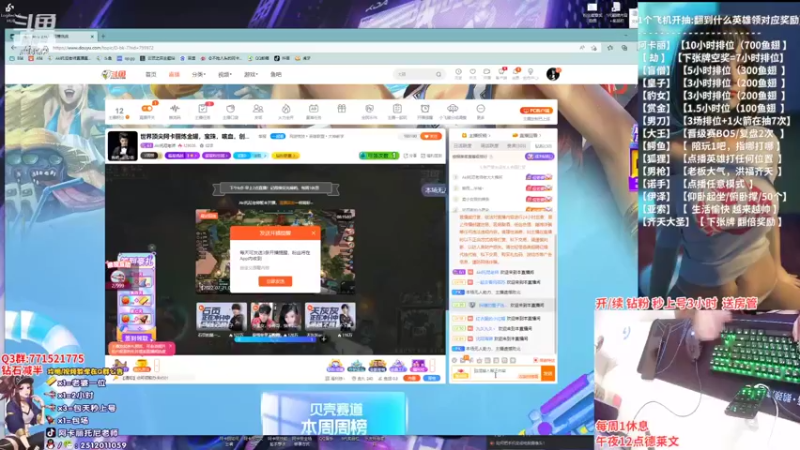Open the 鱼吧 forum tab

point(276,74)
